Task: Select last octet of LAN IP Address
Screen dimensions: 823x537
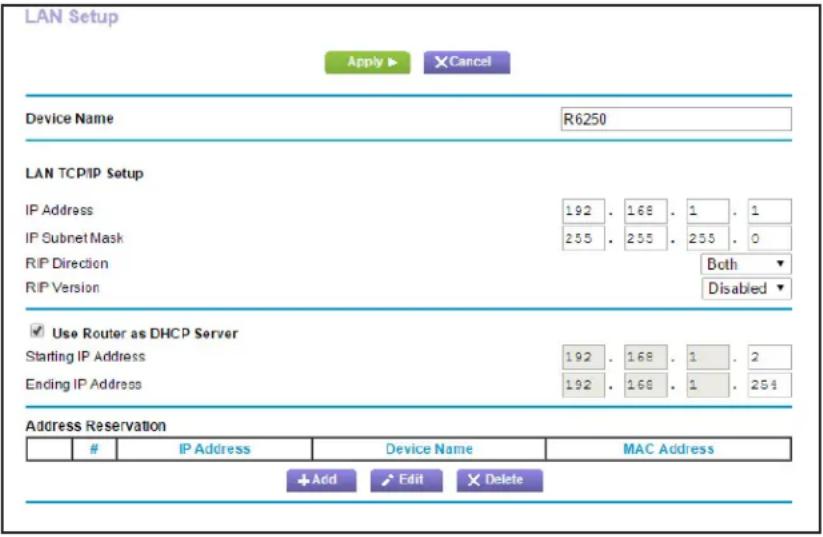Action: coord(769,211)
